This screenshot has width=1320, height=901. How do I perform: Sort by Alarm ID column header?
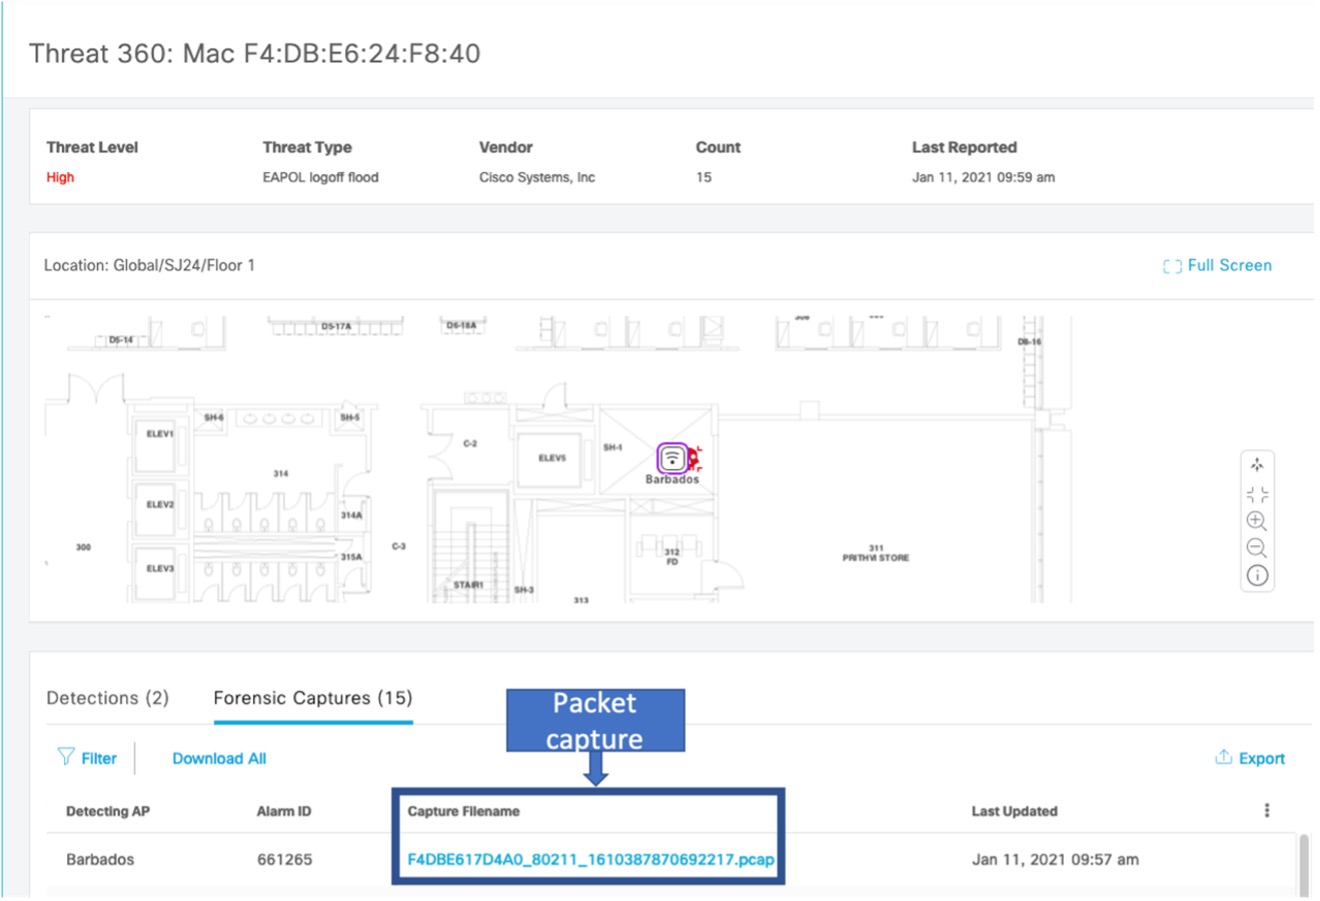[x=283, y=811]
